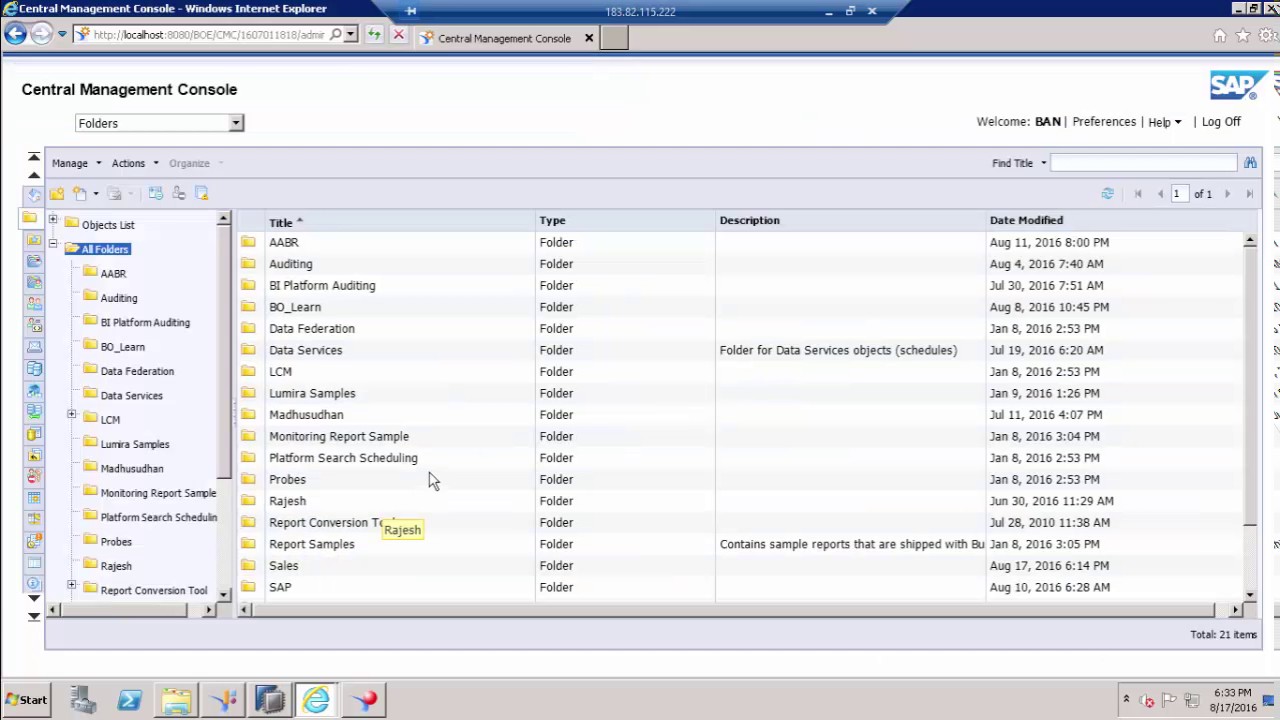Viewport: 1280px width, 720px height.
Task: Open the browser address bar dropdown
Action: (x=351, y=35)
